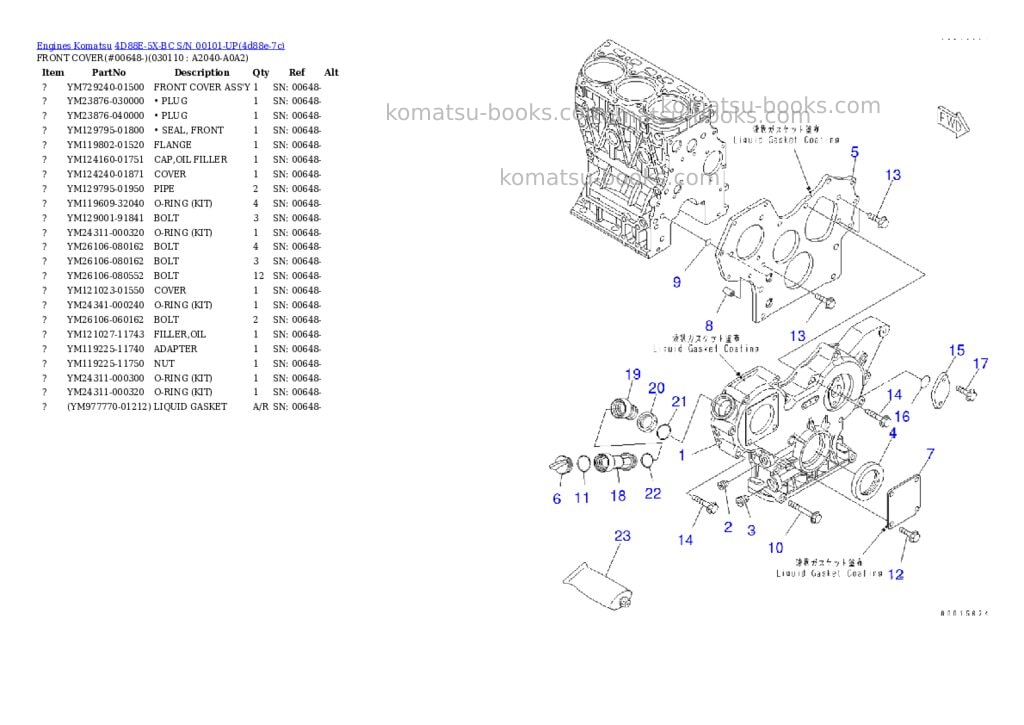
Task: Select part number YM729240-01500
Action: (105, 87)
